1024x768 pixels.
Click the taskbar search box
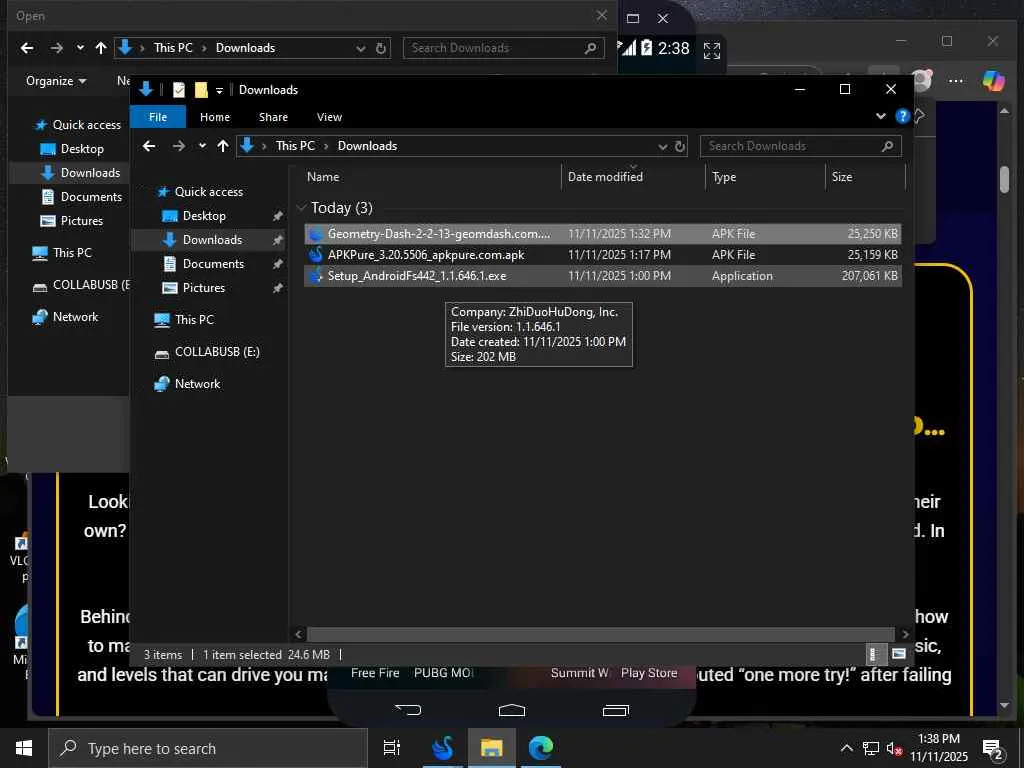pos(208,748)
